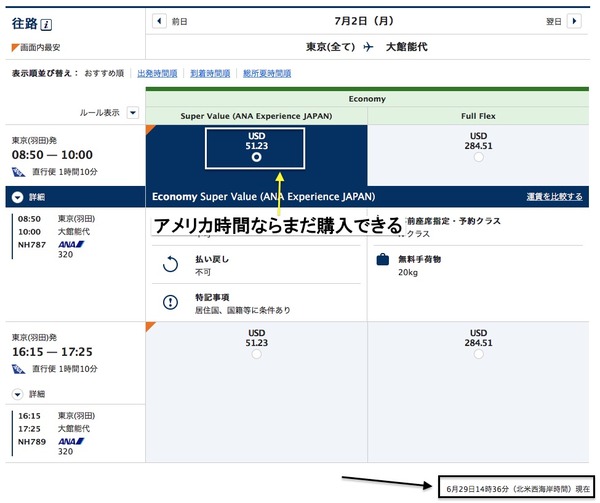Click the 16:15 — 17:25 flight time
The height and width of the screenshot is (503, 600).
pos(52,352)
